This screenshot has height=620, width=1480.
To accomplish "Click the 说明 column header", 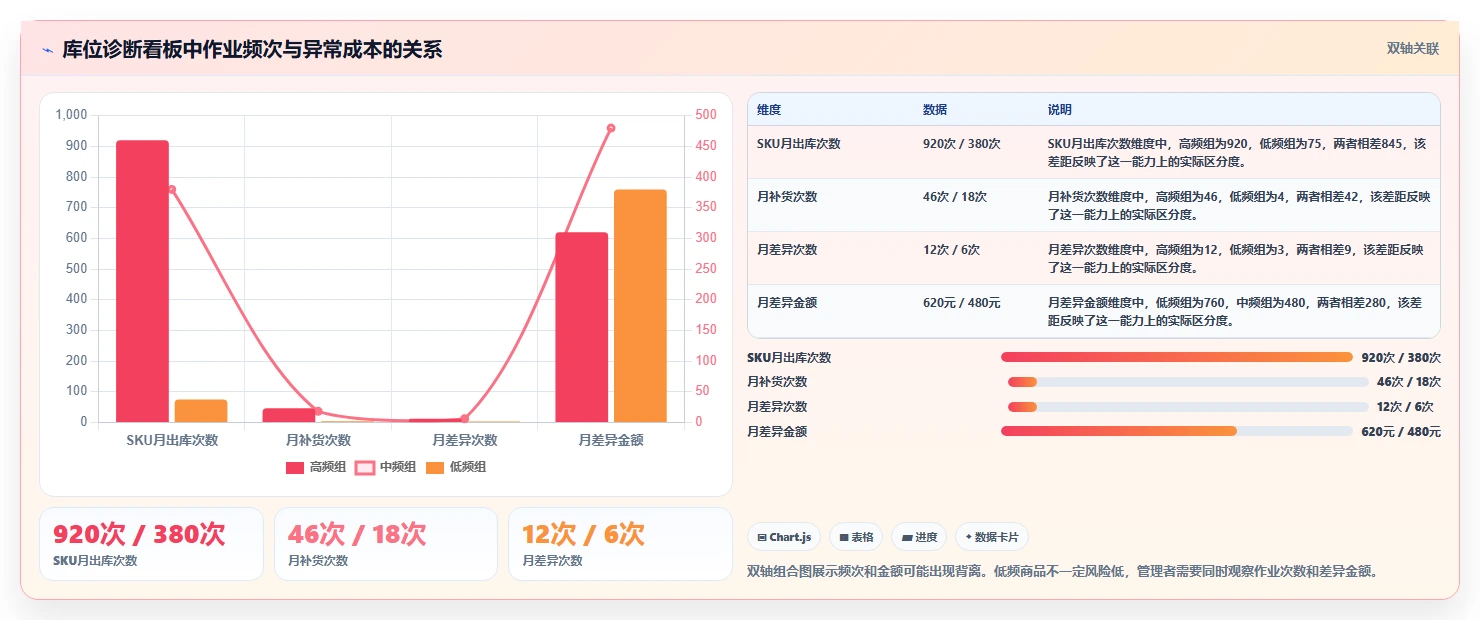I will tap(1060, 109).
